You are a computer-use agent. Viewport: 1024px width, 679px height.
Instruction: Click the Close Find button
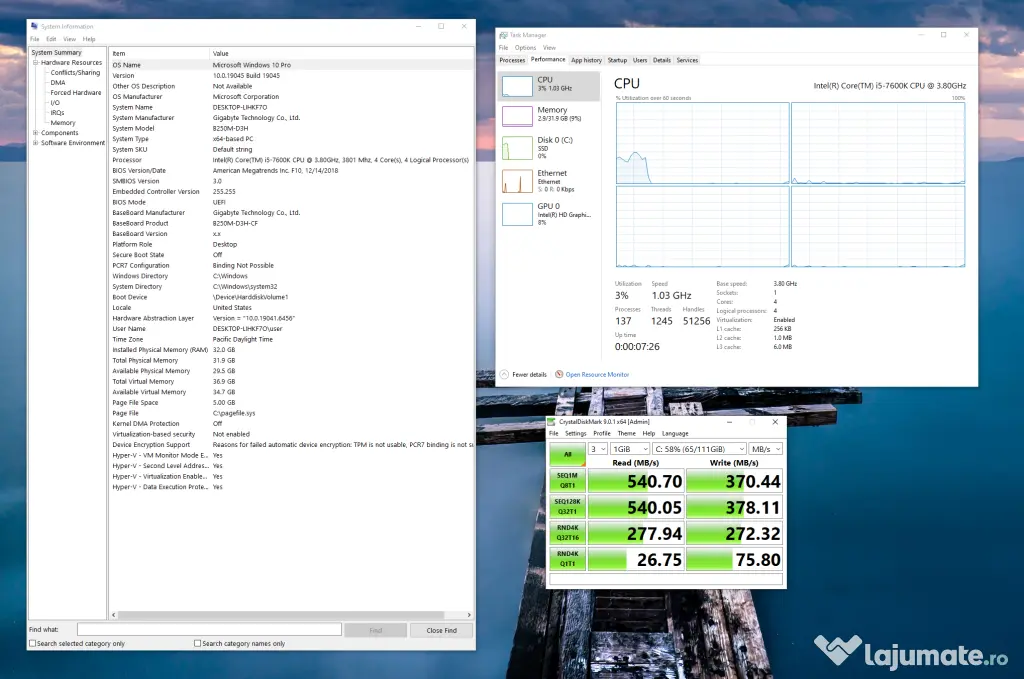pos(441,630)
